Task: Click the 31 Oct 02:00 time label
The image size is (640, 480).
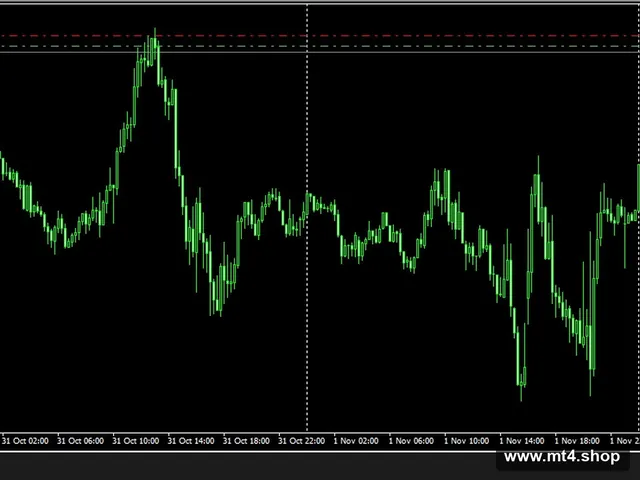Action: [25, 441]
